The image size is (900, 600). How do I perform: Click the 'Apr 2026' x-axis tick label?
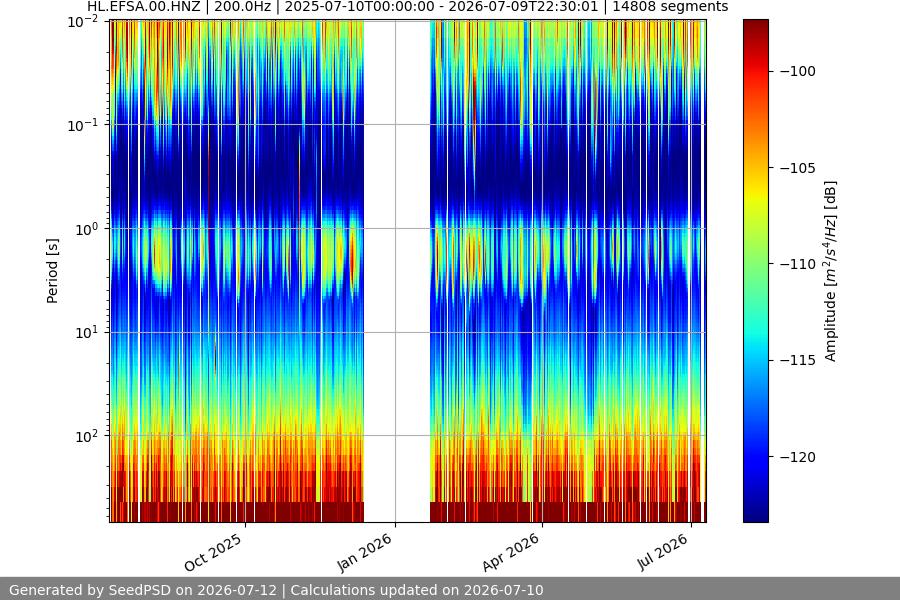pos(511,552)
